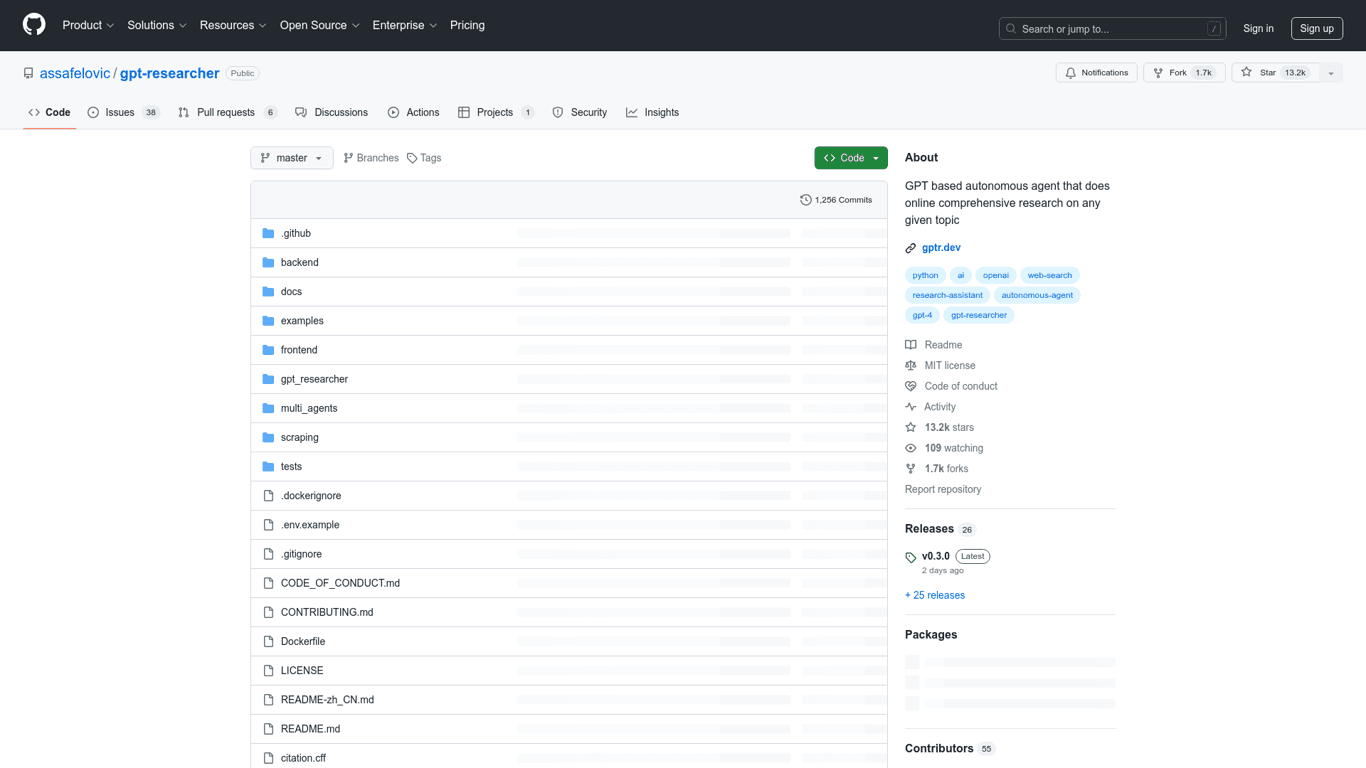Switch to the Pull requests tab

click(226, 113)
